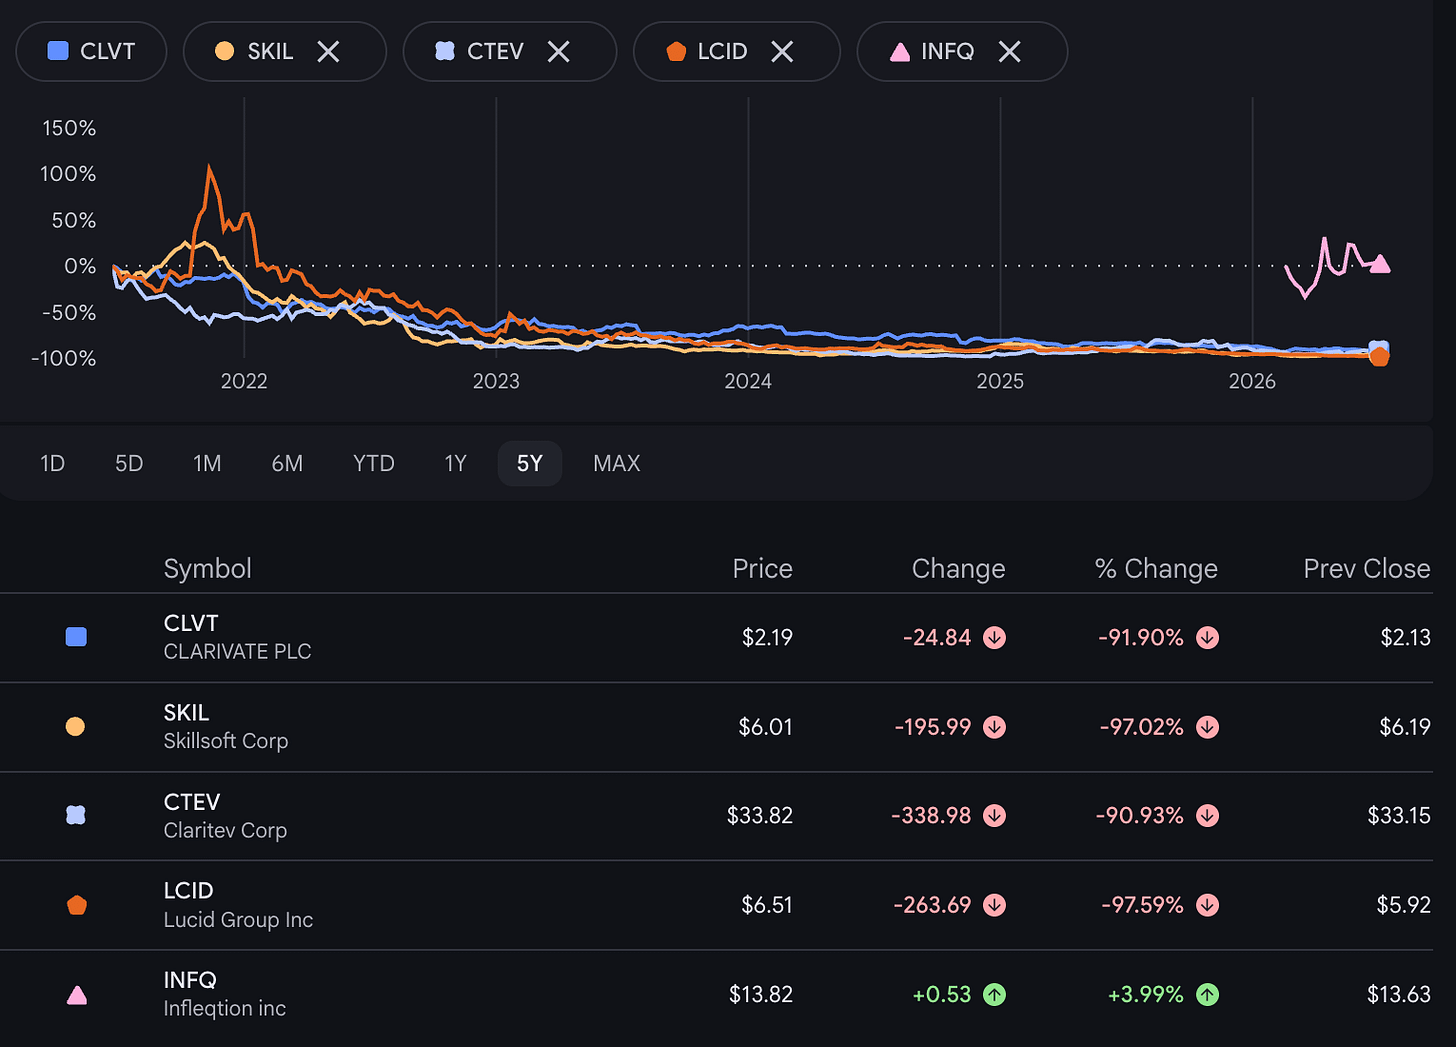The height and width of the screenshot is (1047, 1456).
Task: Remove LCID from the comparison chips
Action: (x=782, y=51)
